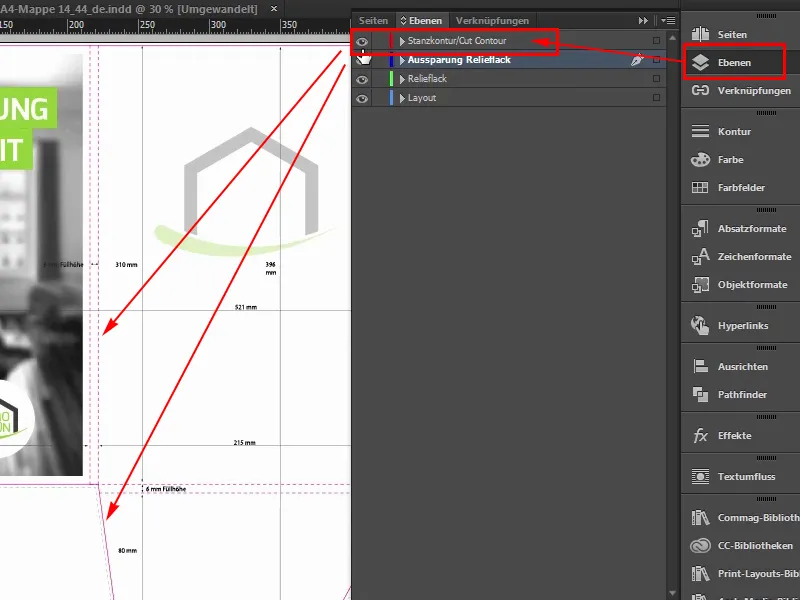Click the '215 mm' dimension label

pos(244,442)
